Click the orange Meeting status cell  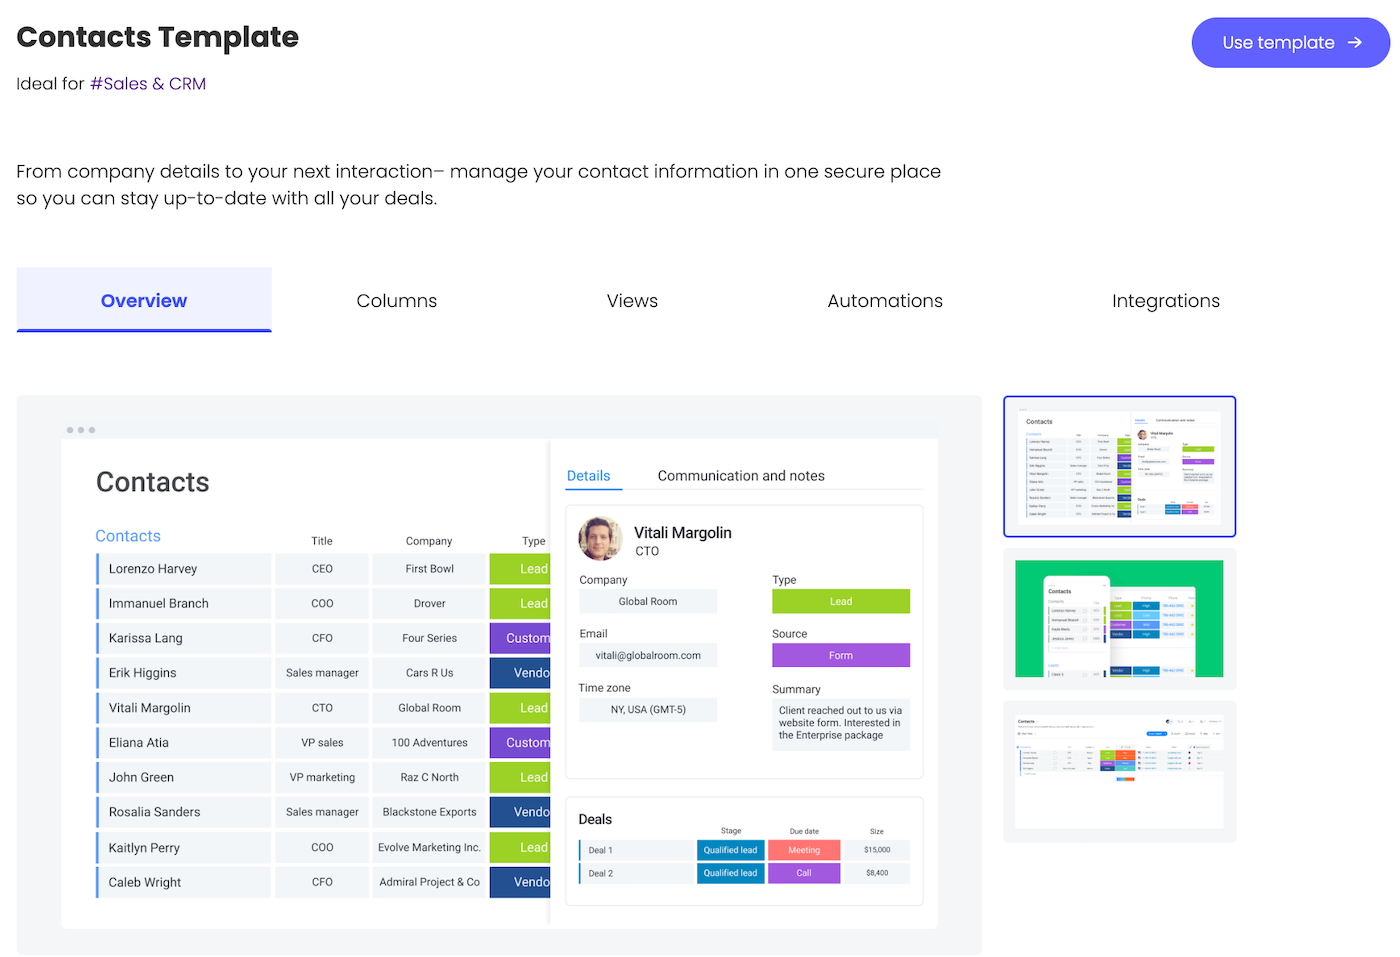pos(804,850)
